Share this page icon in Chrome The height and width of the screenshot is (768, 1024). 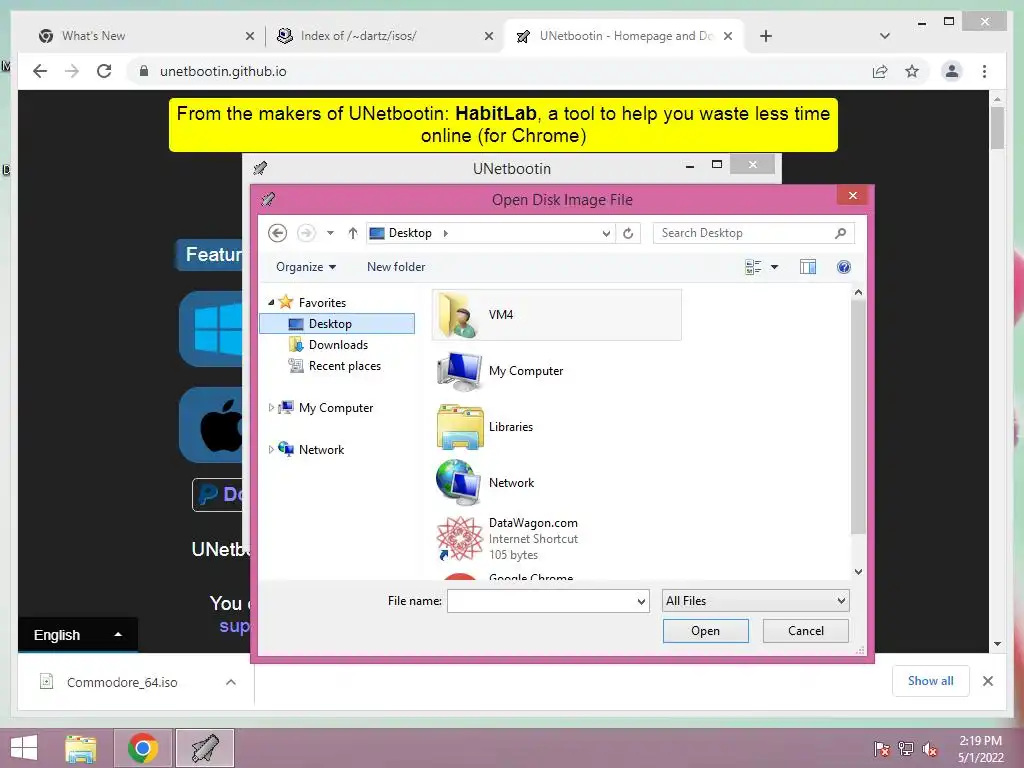click(x=880, y=71)
